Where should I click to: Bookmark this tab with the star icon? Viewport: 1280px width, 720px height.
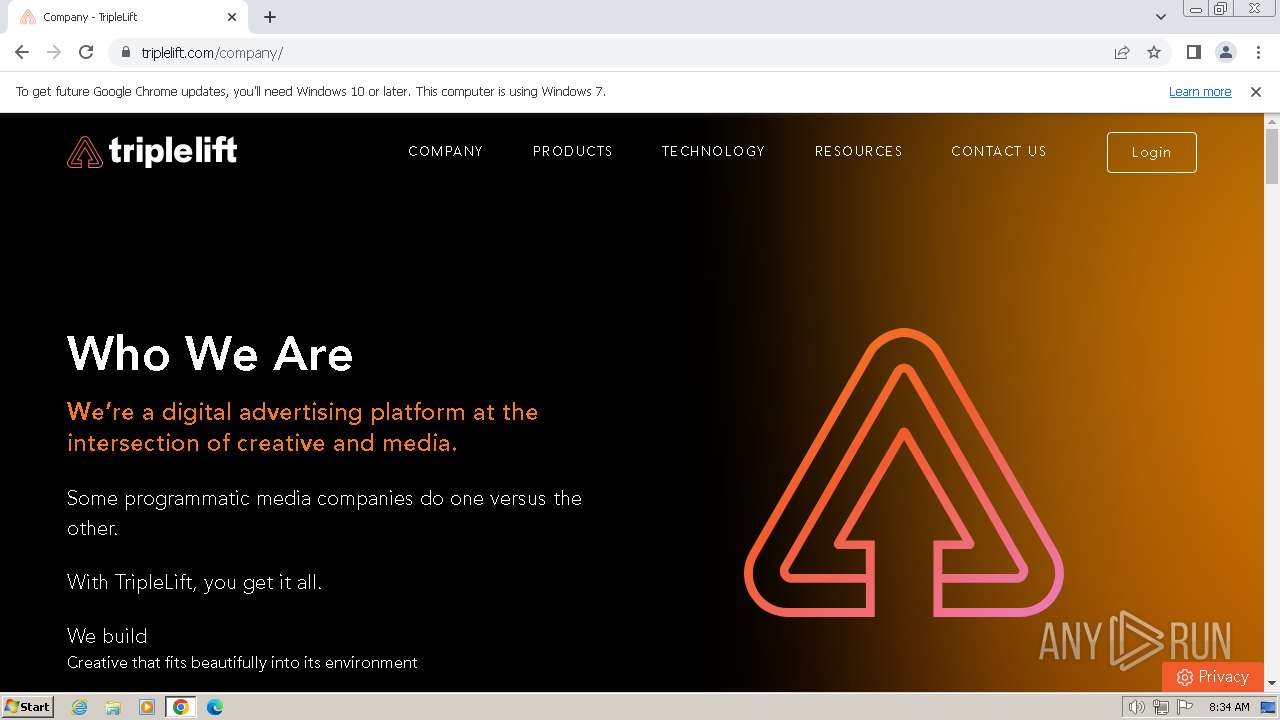point(1154,52)
